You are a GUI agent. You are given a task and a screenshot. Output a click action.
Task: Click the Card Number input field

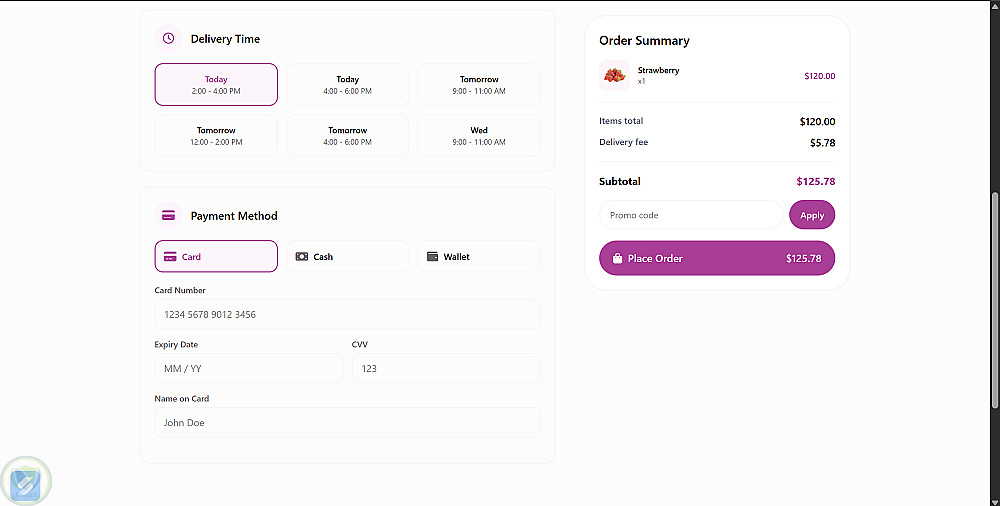pyautogui.click(x=347, y=315)
